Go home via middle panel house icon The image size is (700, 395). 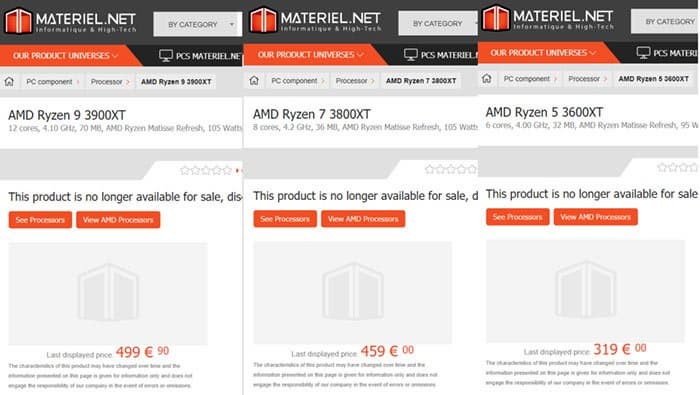254,81
